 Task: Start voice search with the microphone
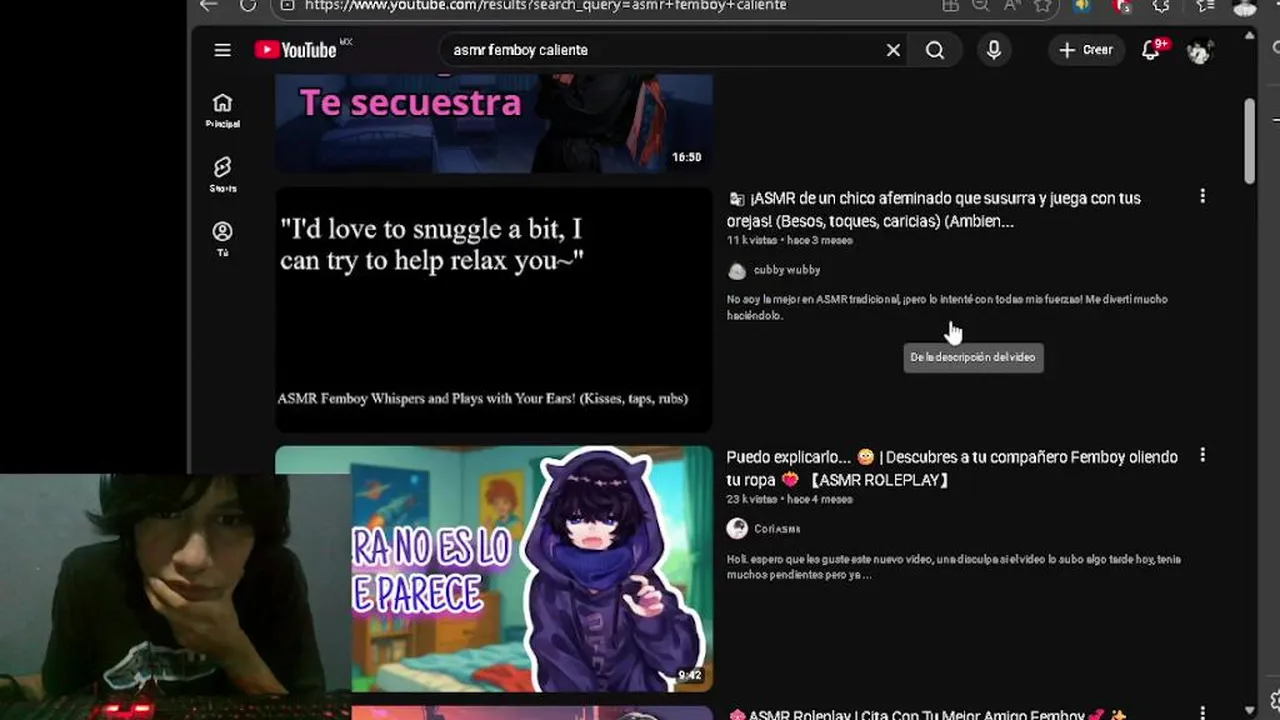[994, 50]
